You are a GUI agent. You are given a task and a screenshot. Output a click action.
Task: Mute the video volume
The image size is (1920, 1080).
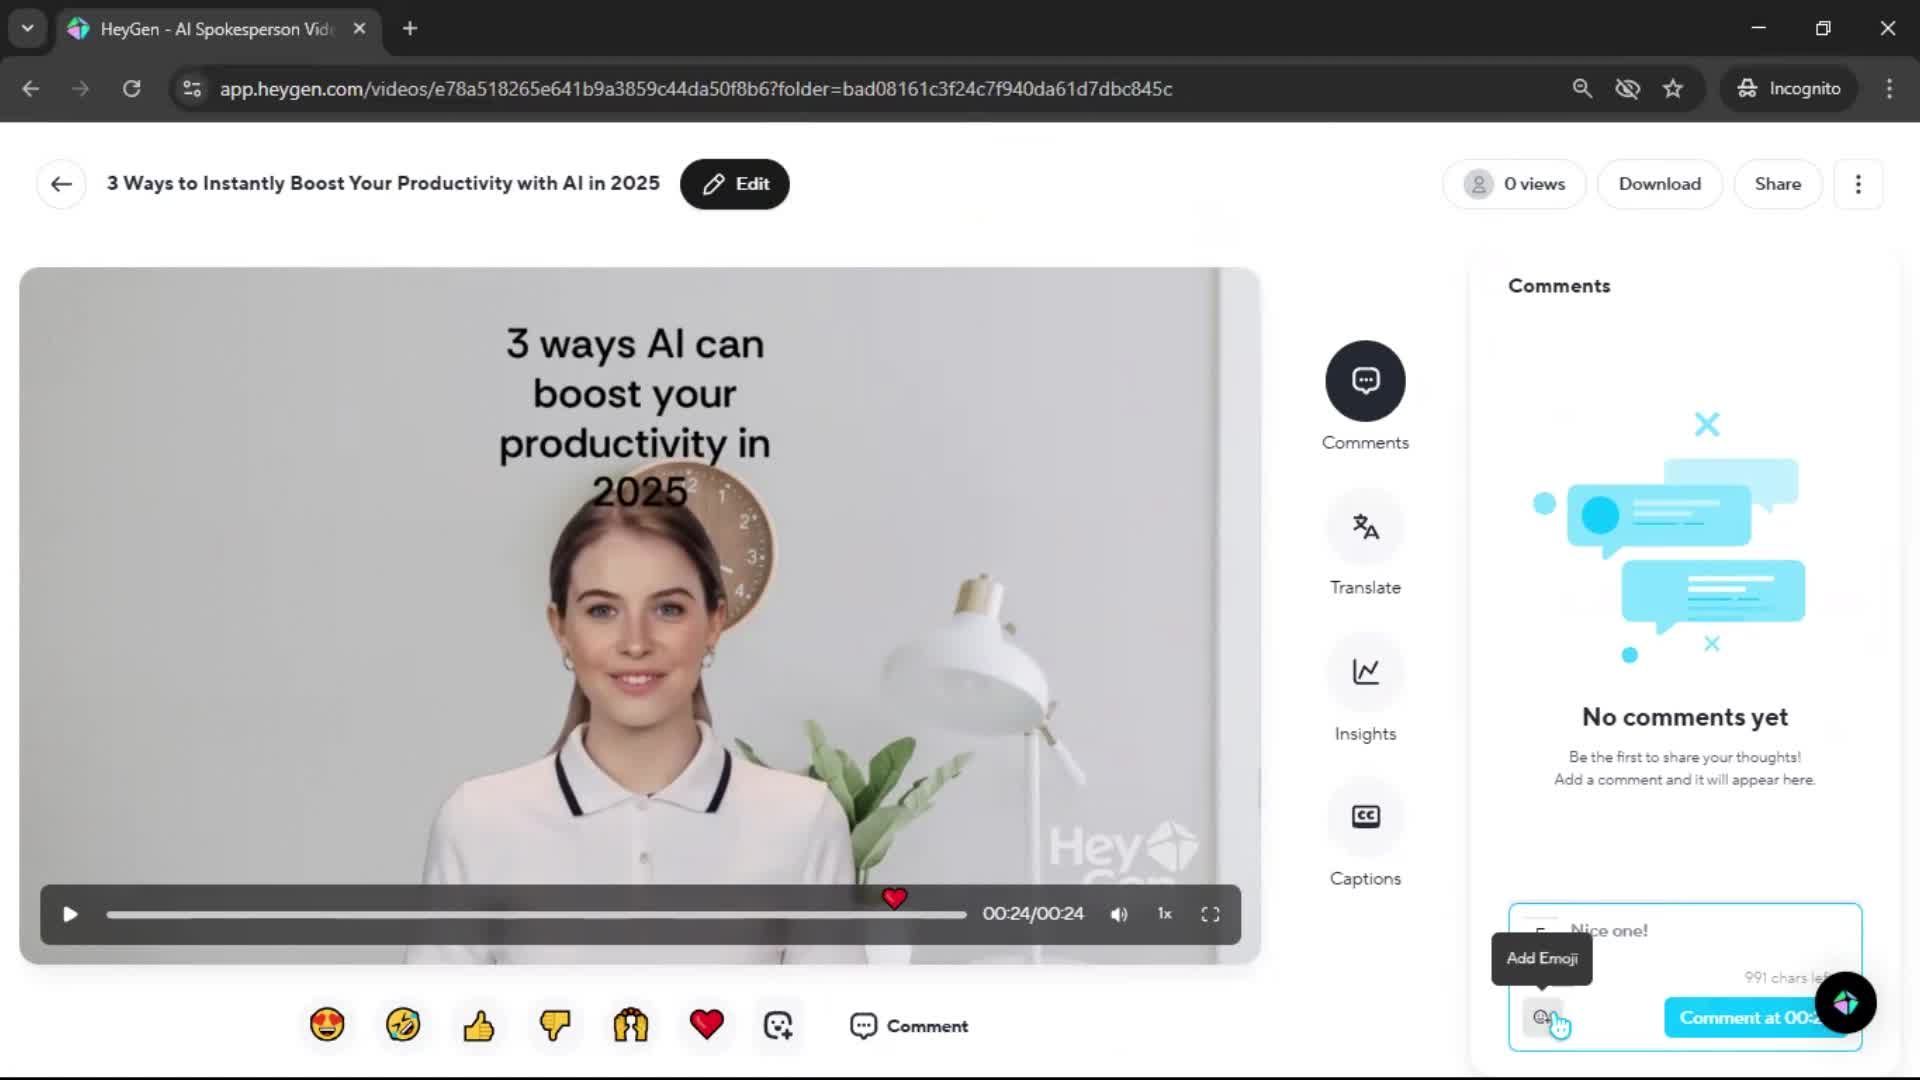pos(1119,915)
